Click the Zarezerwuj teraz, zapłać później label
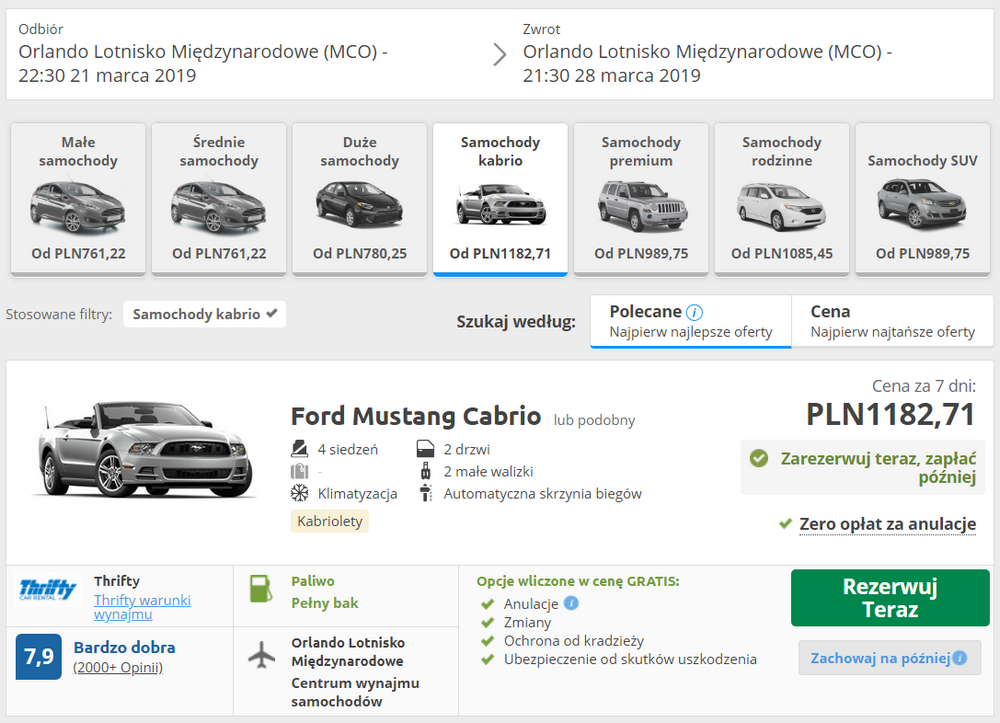The height and width of the screenshot is (723, 1000). [878, 467]
